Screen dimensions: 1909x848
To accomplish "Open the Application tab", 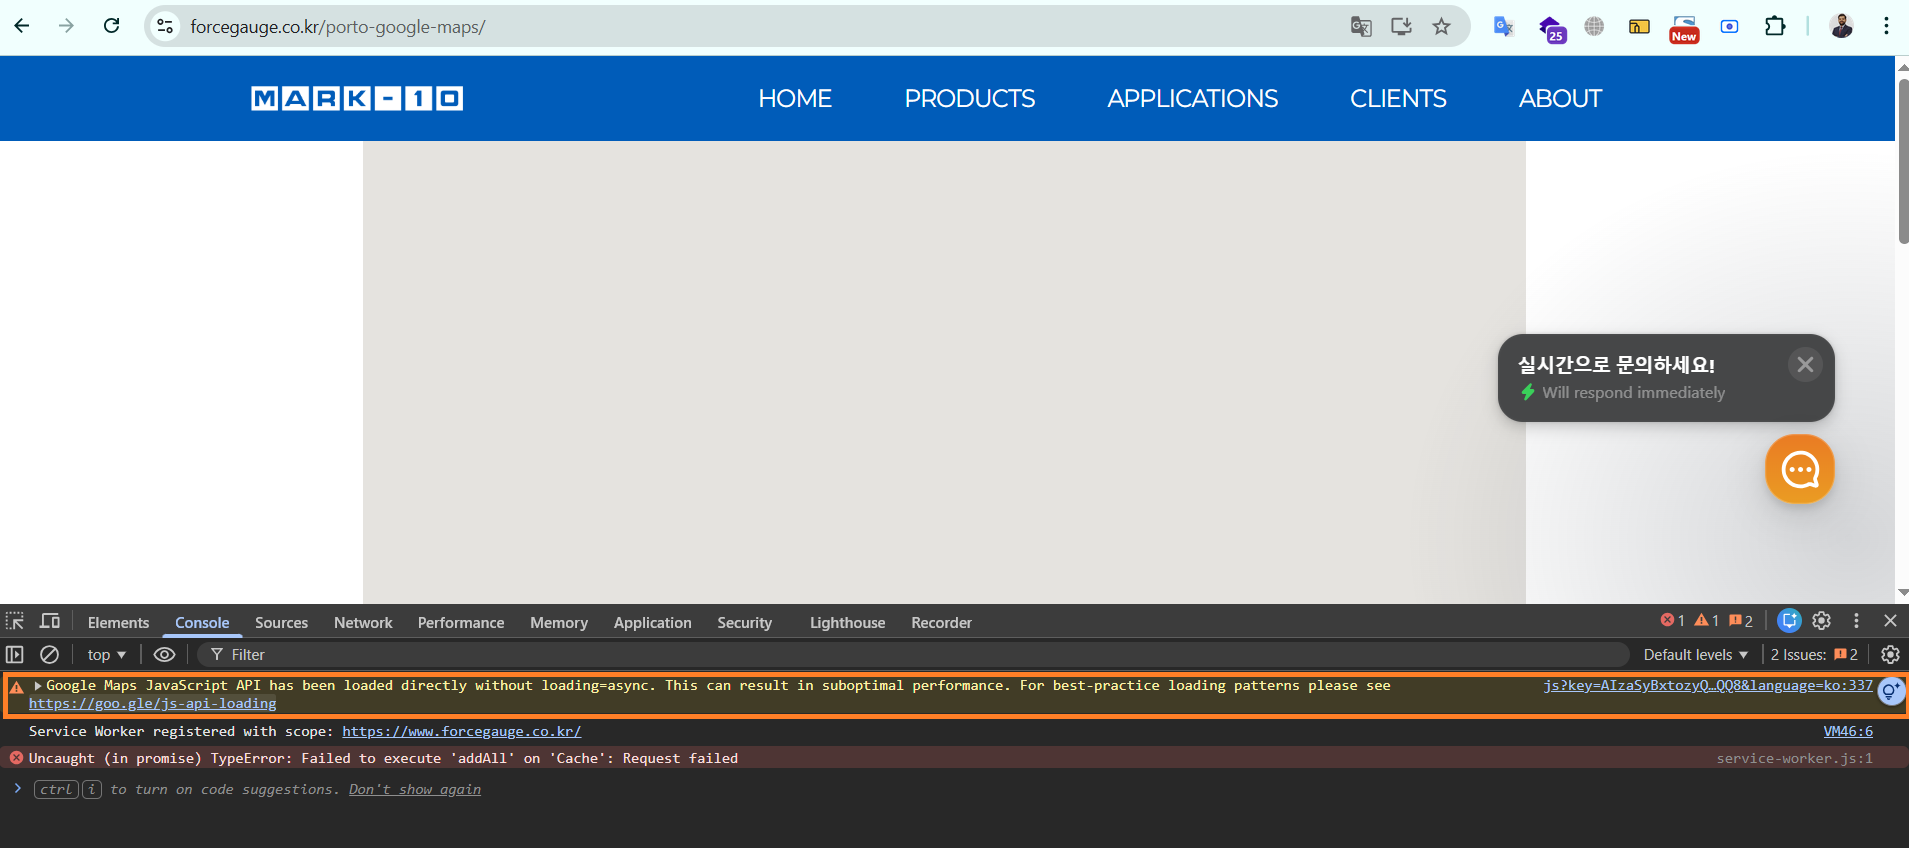I will [x=653, y=622].
